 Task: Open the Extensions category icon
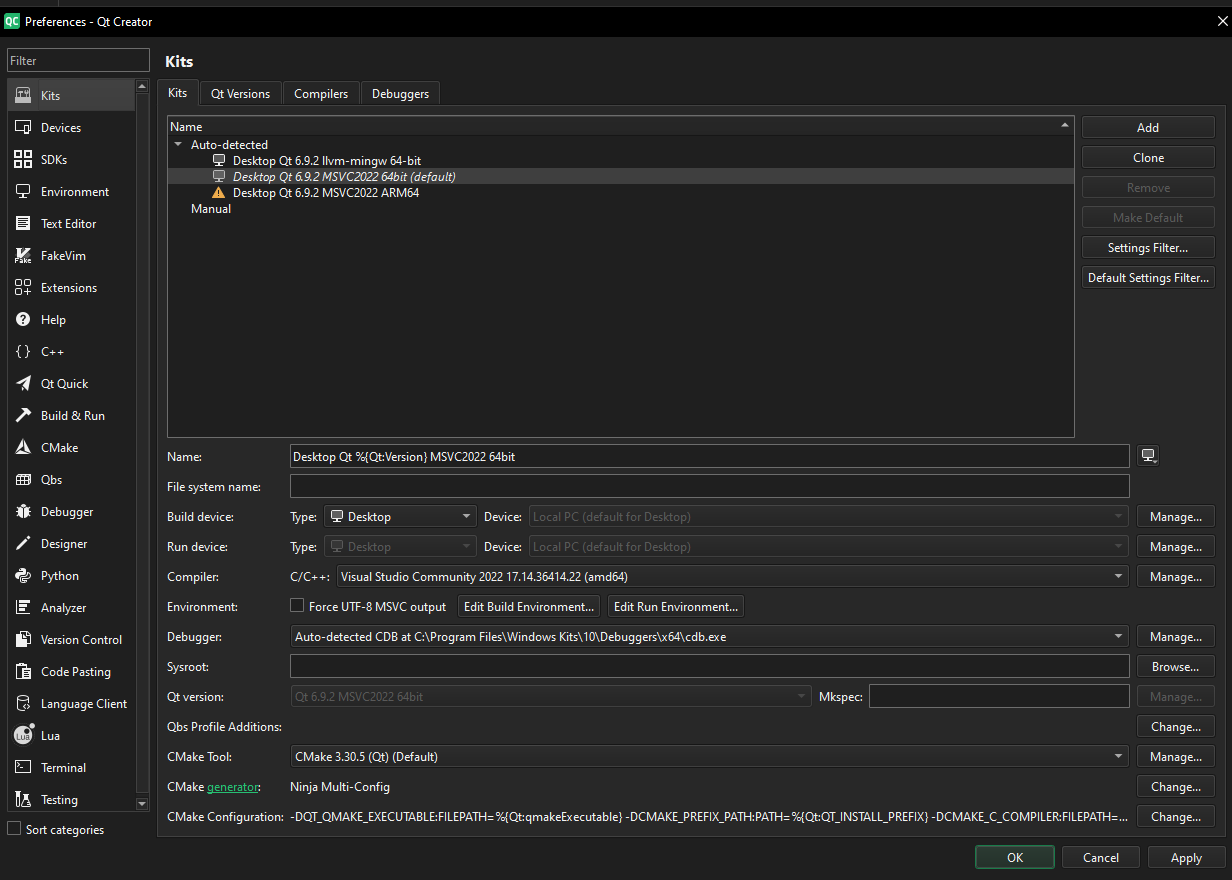coord(23,287)
